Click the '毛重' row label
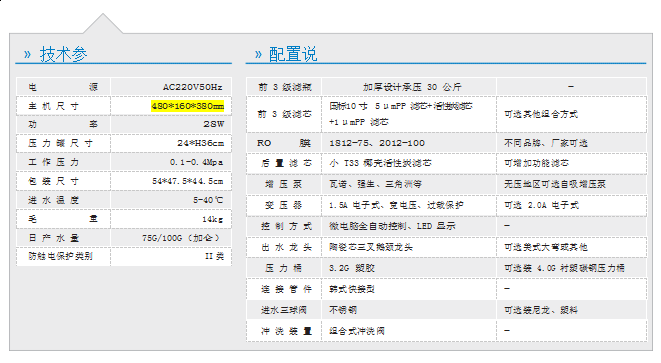The height and width of the screenshot is (363, 661). [x=63, y=219]
